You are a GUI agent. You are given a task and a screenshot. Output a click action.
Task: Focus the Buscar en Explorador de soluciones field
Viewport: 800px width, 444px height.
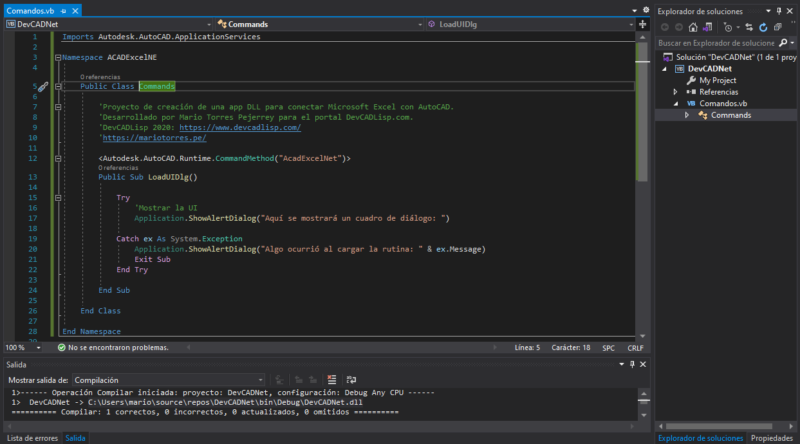(x=716, y=43)
